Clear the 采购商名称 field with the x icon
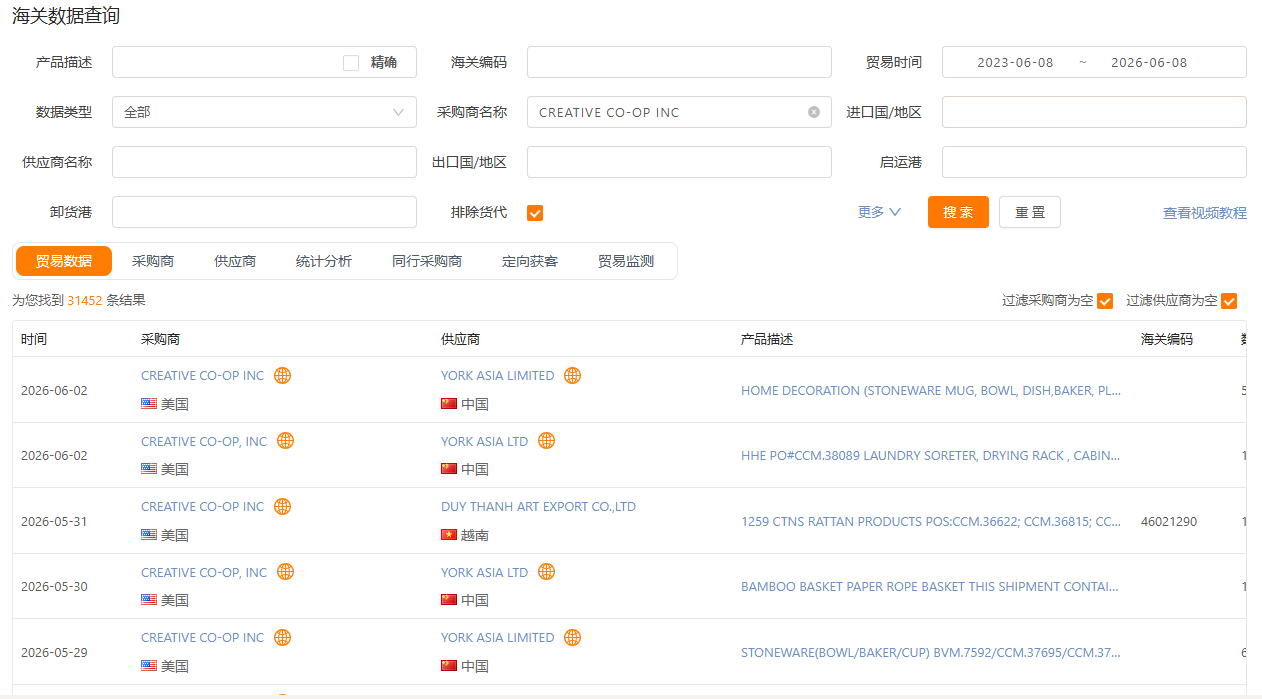Screen dimensions: 1262x699 (814, 112)
